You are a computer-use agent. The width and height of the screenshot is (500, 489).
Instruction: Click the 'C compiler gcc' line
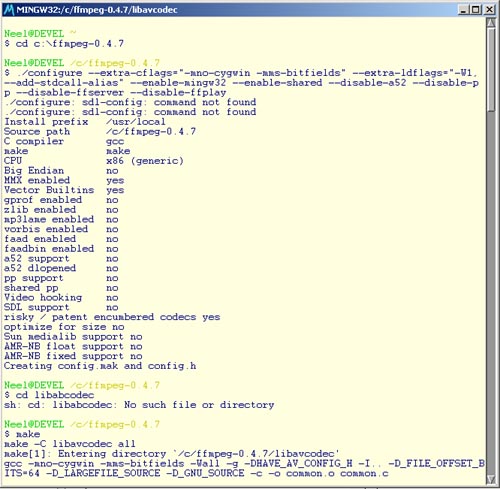[64, 141]
